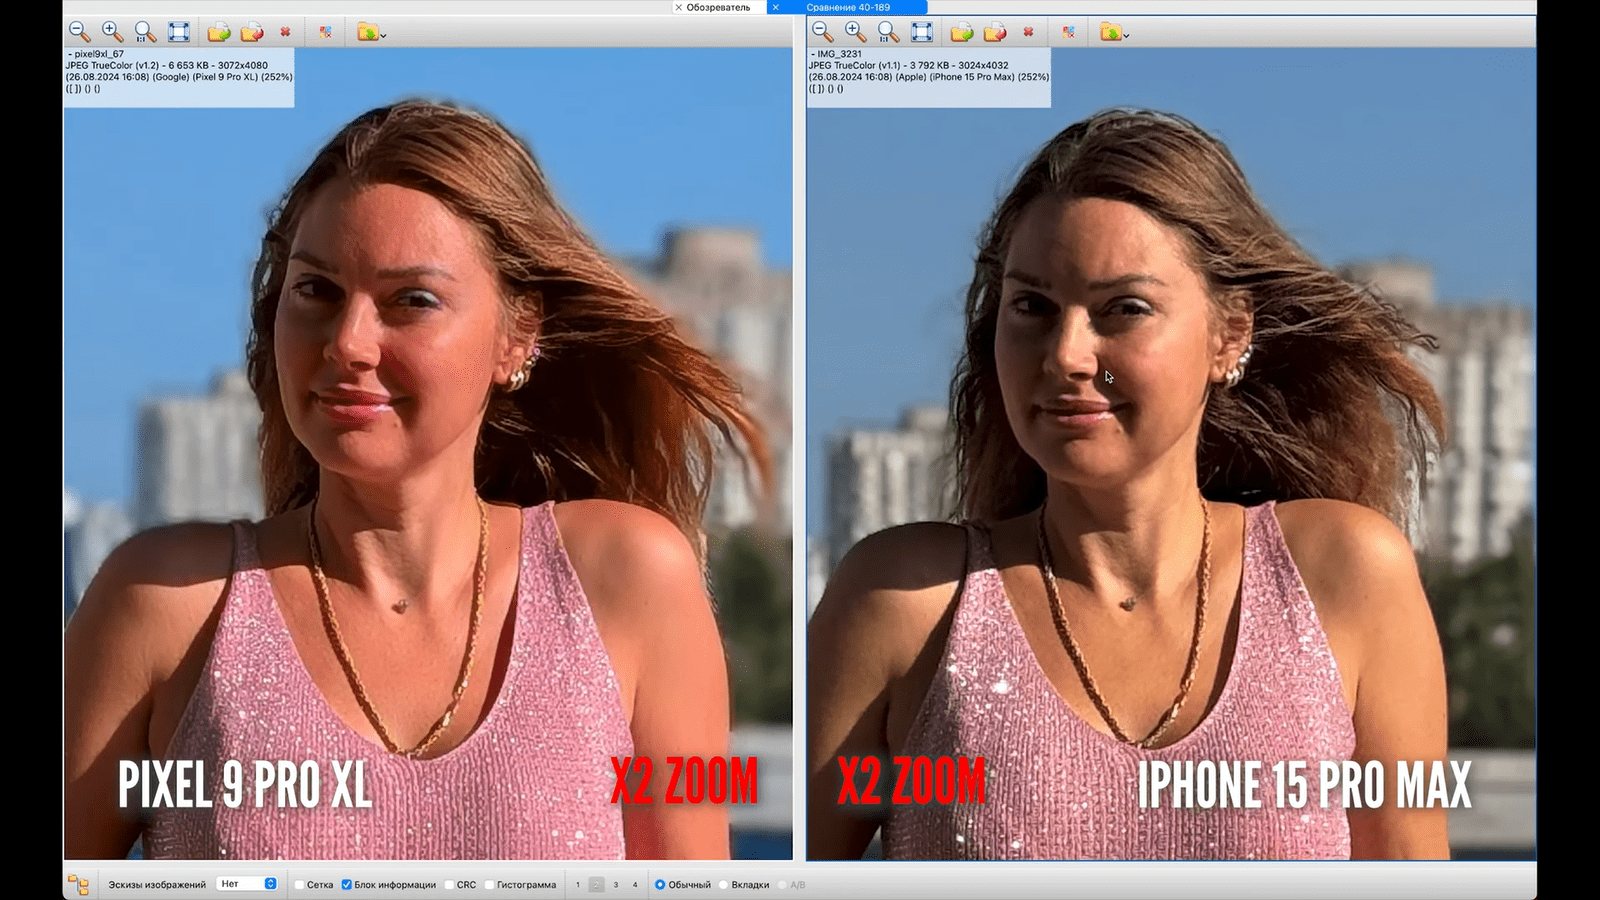The height and width of the screenshot is (900, 1600).
Task: Click the '(iPhone 15 Pro Max) (252%)' info line
Action: (990, 77)
